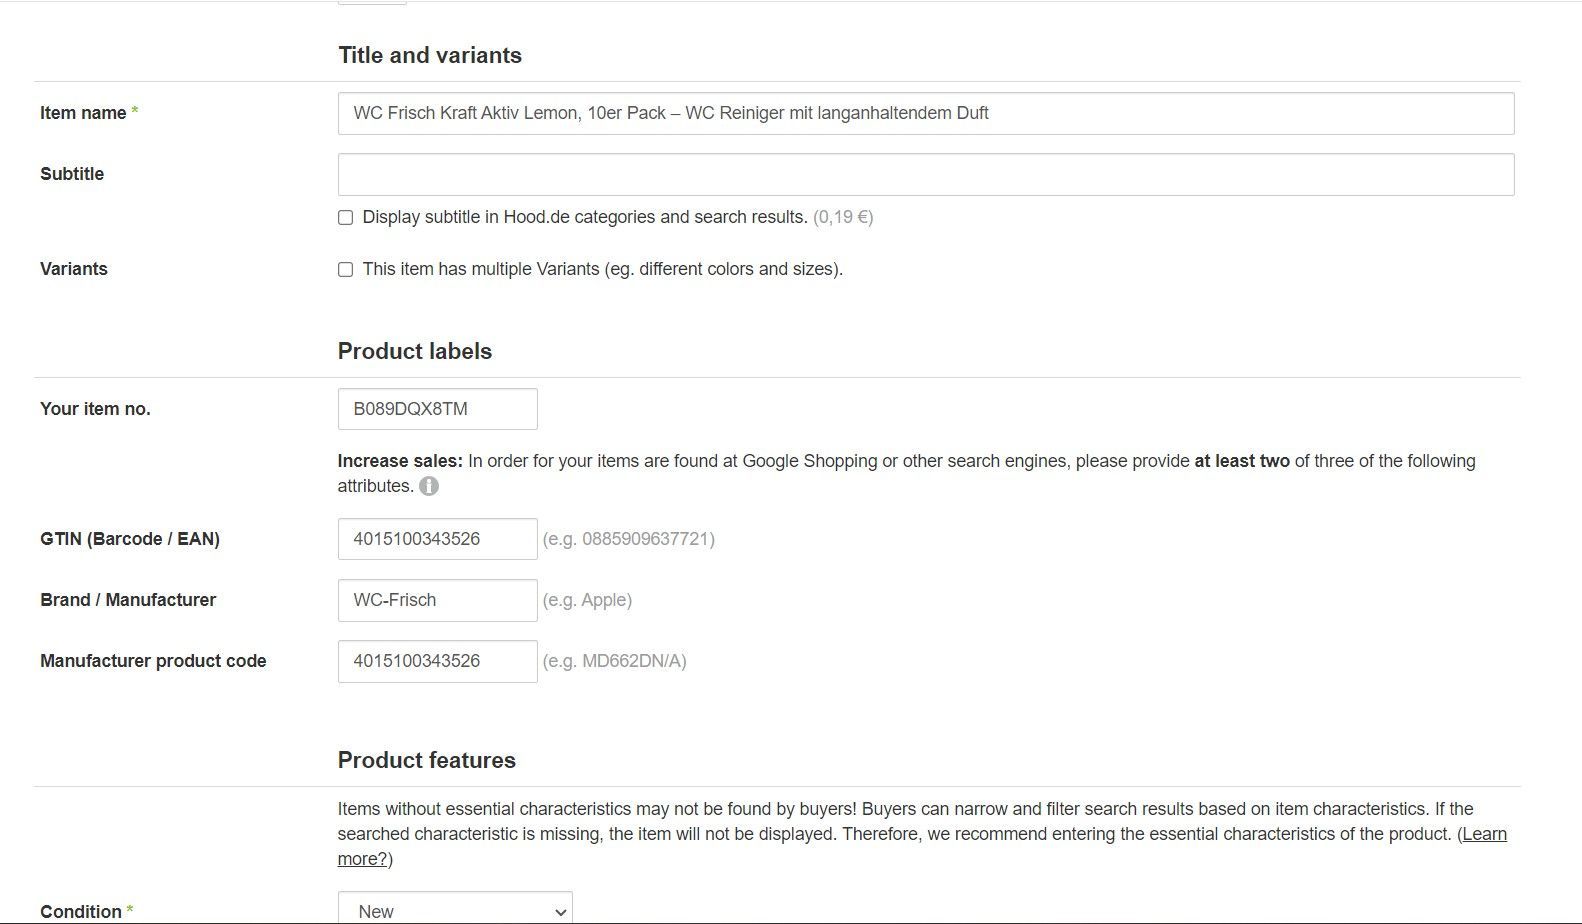Click the 'Product labels' section heading
The image size is (1582, 924).
point(415,351)
